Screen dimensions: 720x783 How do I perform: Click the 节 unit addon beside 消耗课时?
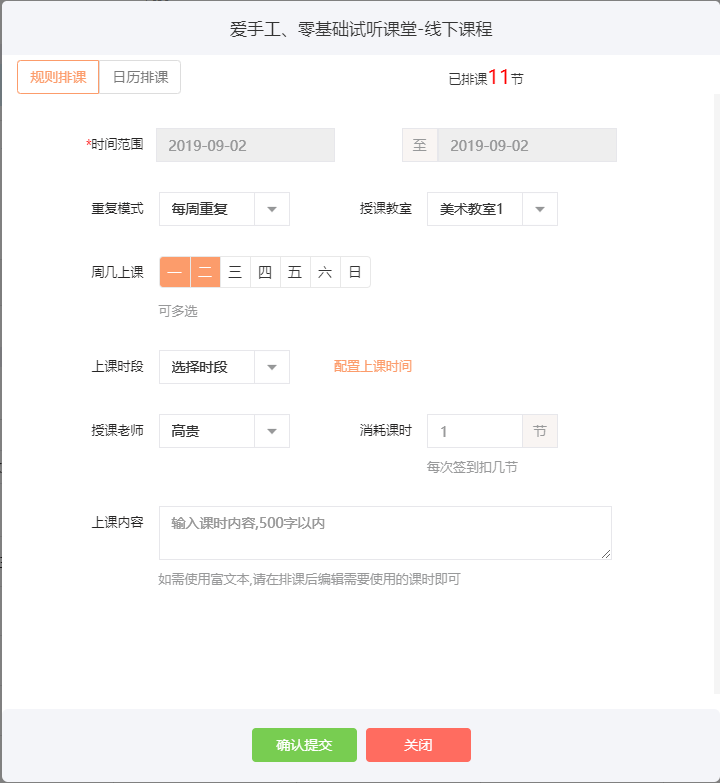coord(540,431)
